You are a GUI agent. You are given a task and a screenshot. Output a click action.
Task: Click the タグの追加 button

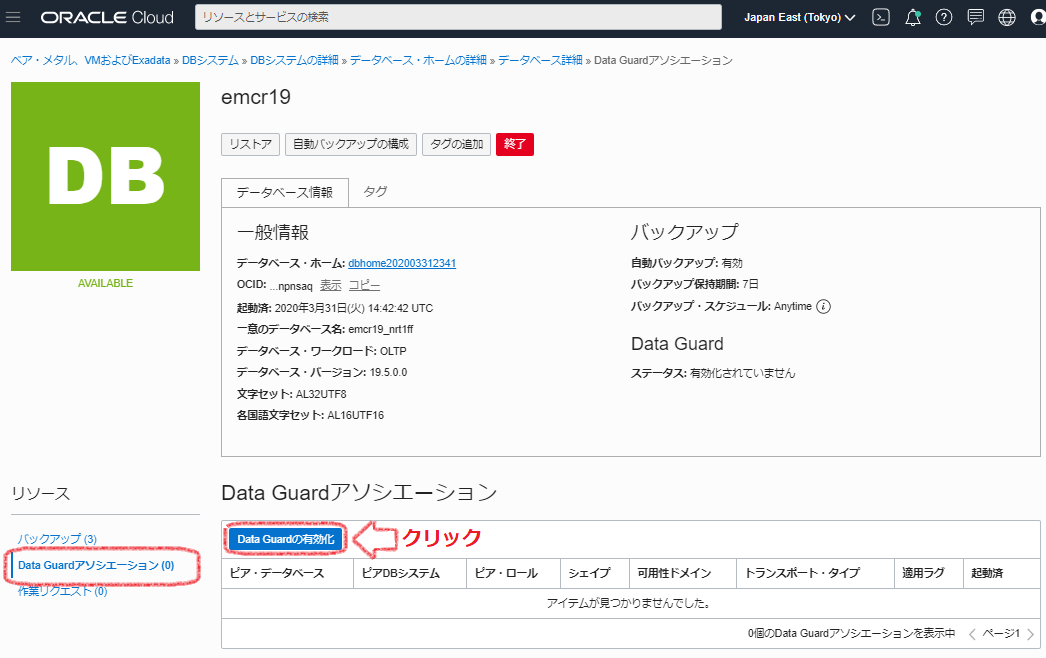tap(456, 144)
